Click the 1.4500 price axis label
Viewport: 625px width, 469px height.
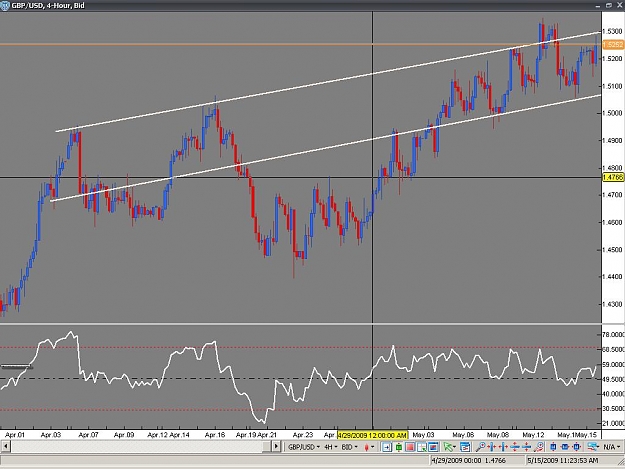pos(612,249)
